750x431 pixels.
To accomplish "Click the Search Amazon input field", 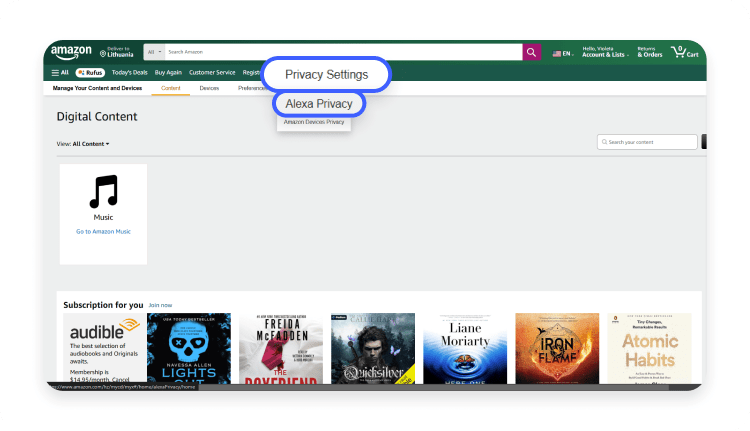I will (x=343, y=52).
